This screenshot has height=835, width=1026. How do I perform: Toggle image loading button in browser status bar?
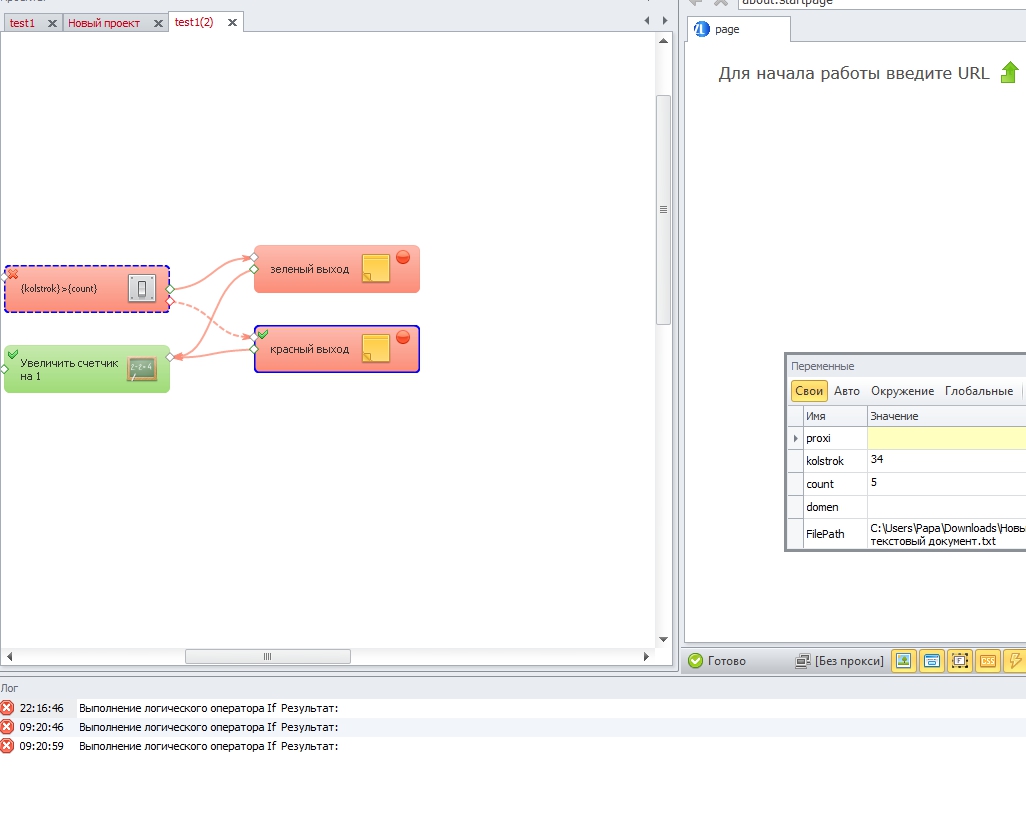[904, 661]
